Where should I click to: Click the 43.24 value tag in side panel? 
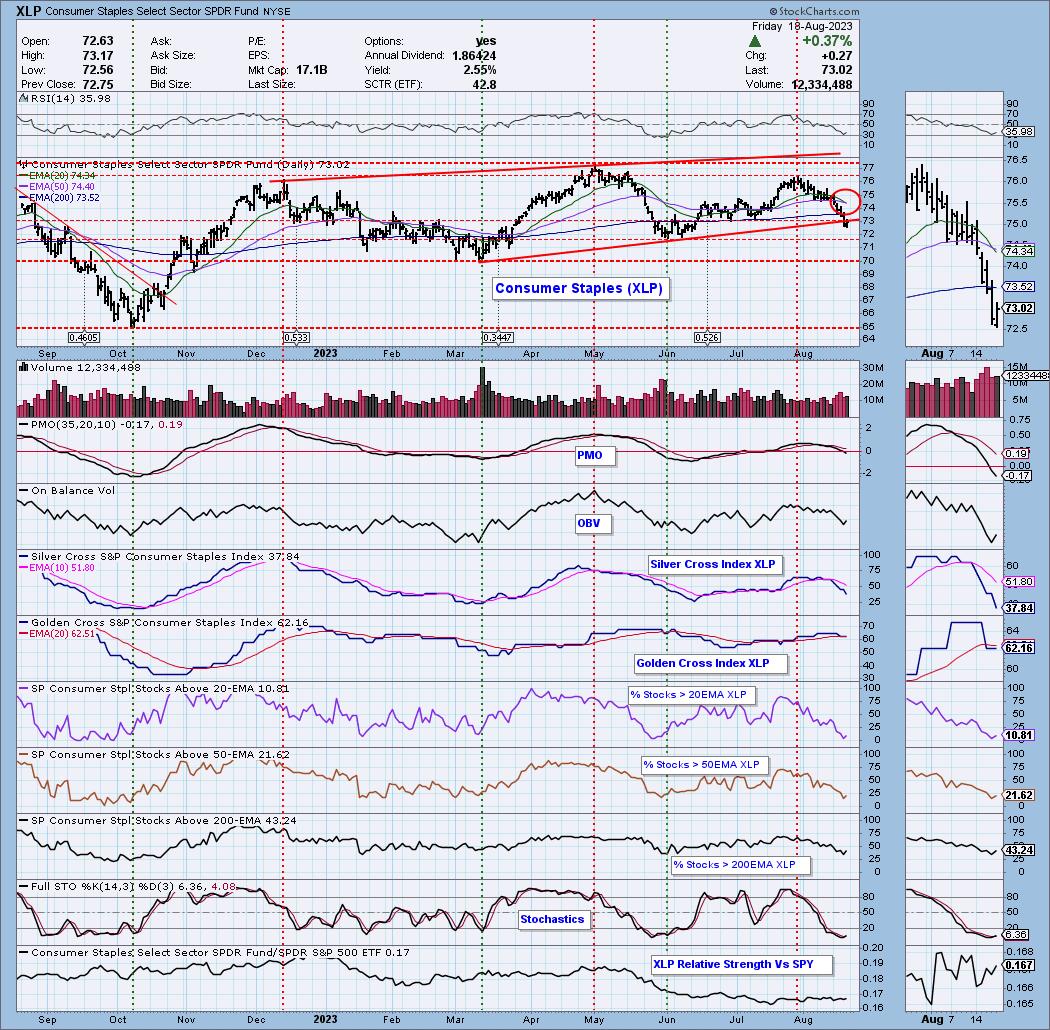1019,850
